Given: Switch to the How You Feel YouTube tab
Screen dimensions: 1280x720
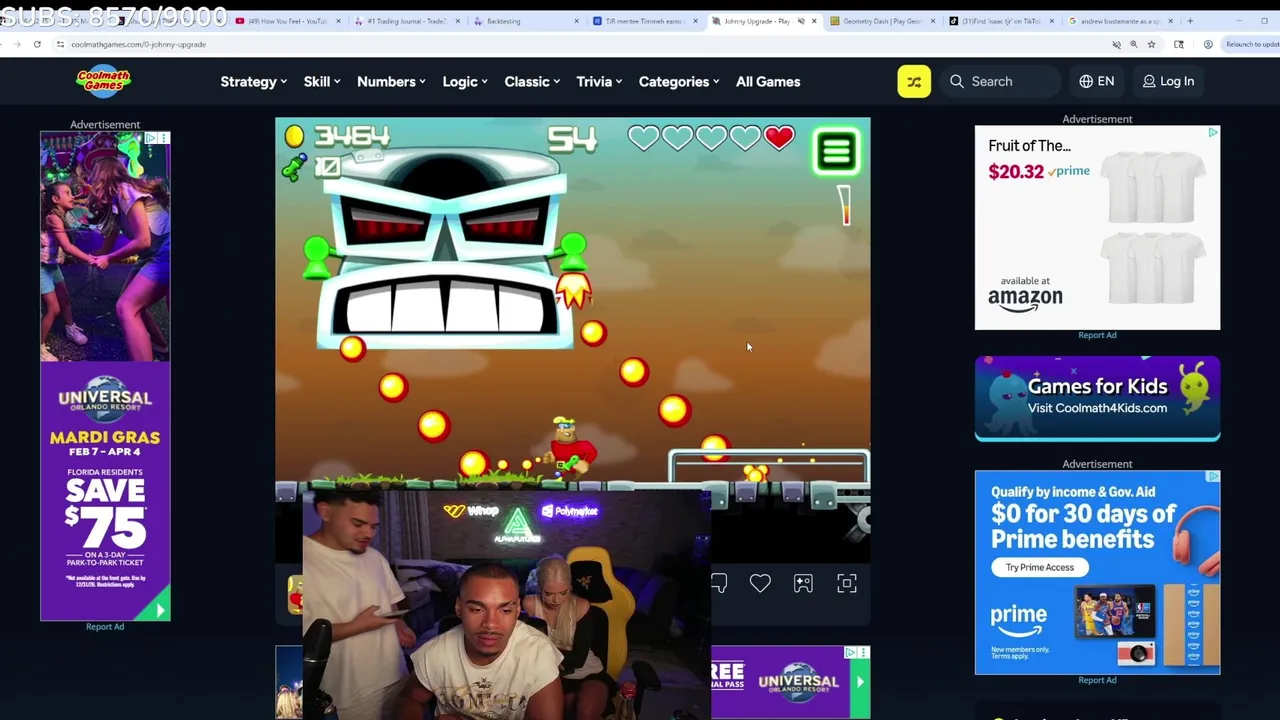Looking at the screenshot, I should coord(287,21).
